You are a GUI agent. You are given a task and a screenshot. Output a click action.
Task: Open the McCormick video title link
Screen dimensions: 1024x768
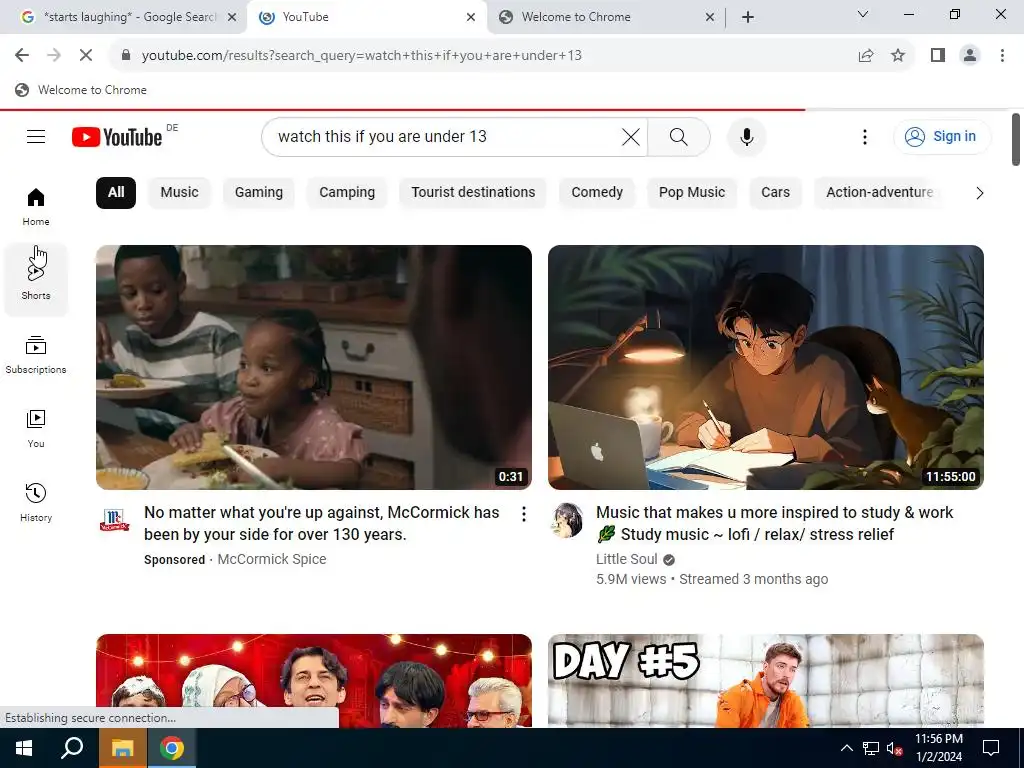tap(321, 523)
